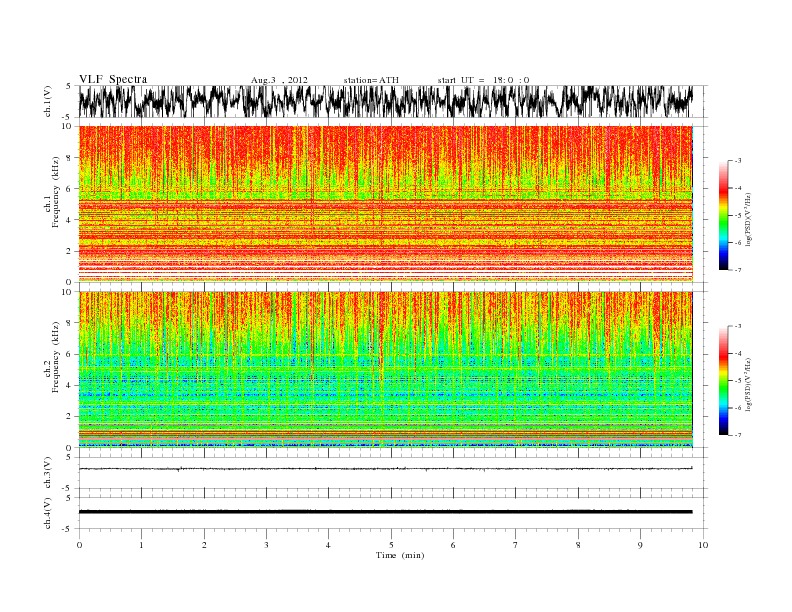Click the "8" tick label on time axis
This screenshot has width=792, height=612.
click(x=578, y=545)
